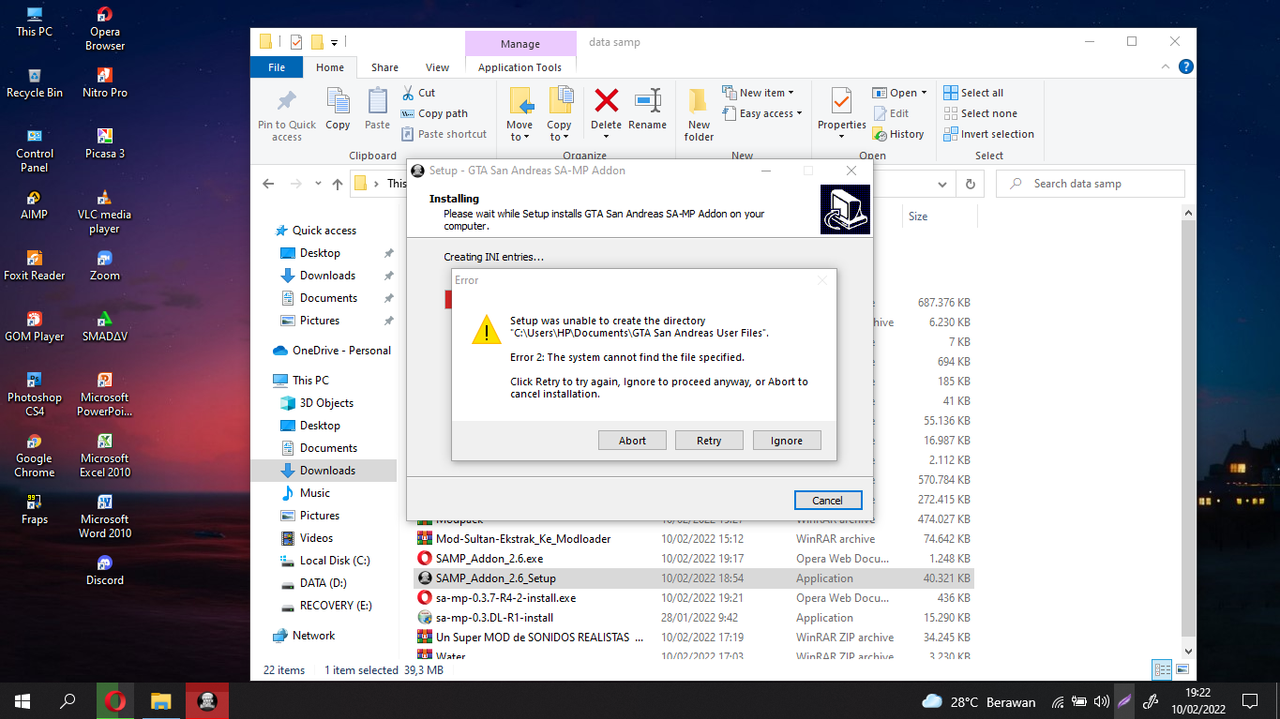Screen dimensions: 1280x719
Task: Select Desktop under Quick access
Action: [320, 253]
